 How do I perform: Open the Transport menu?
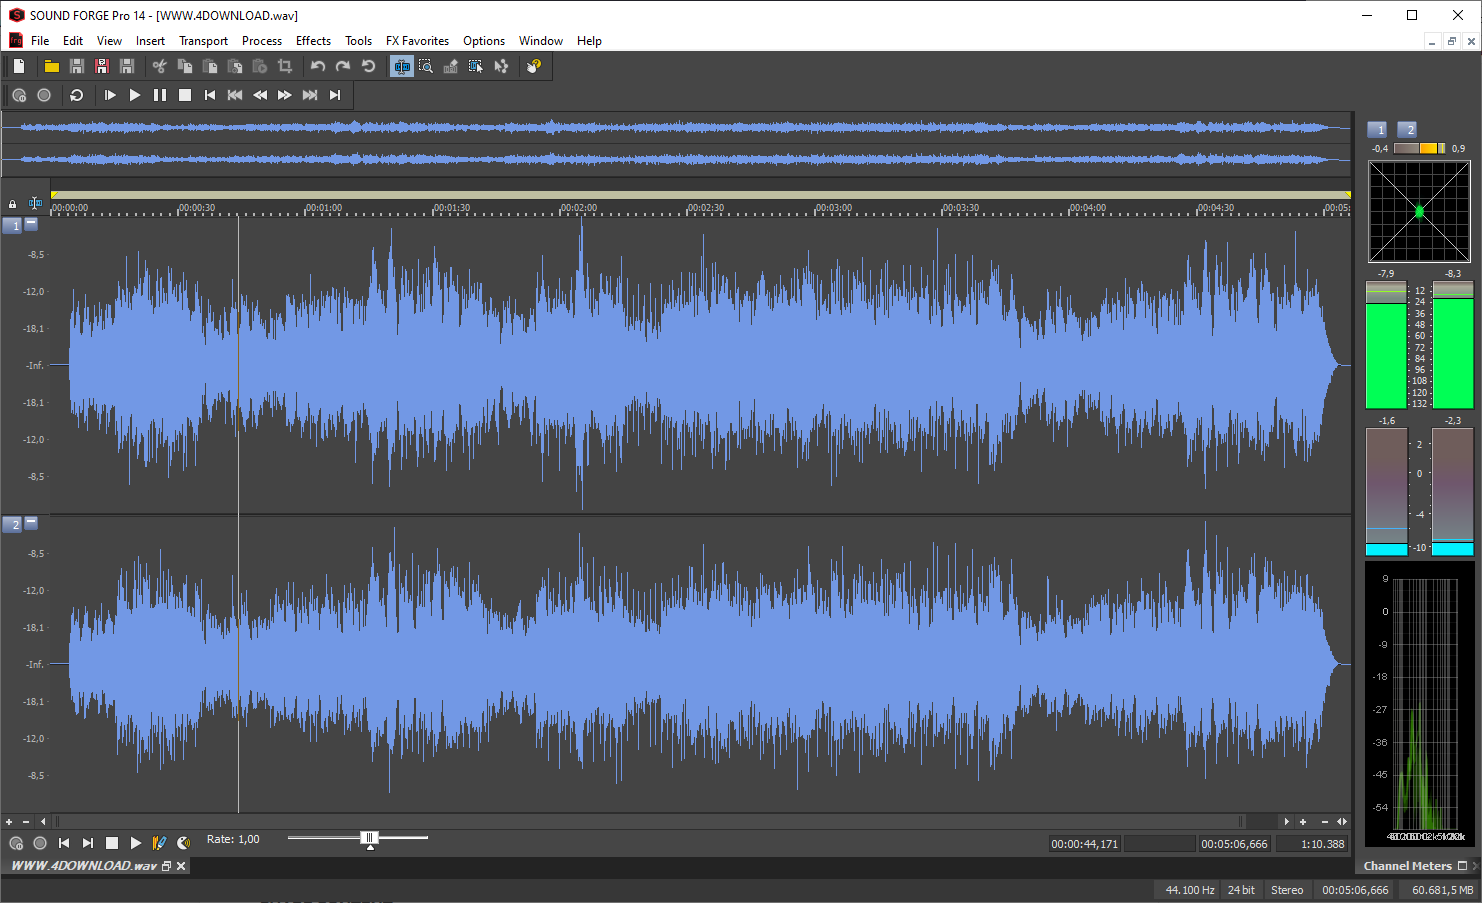coord(203,41)
